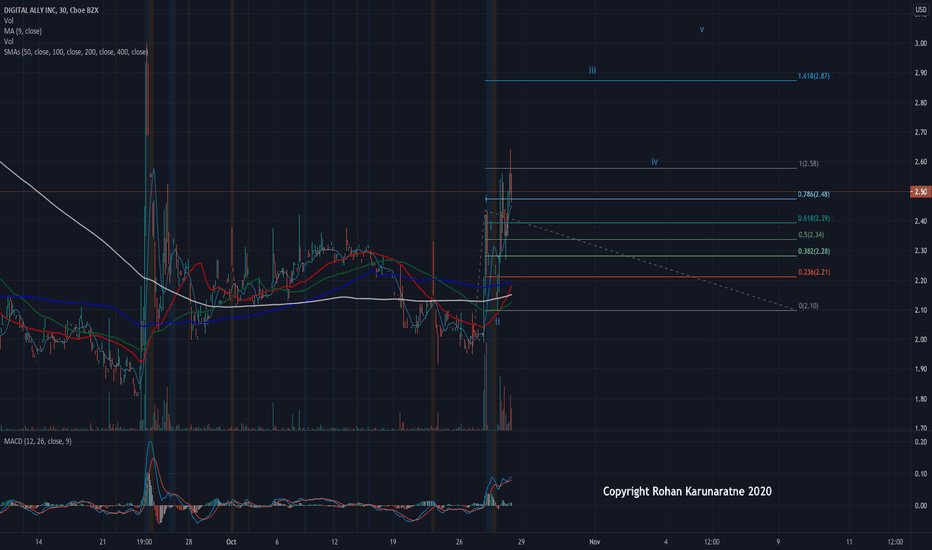Select the 1(2.58) Fibonacci level label
The height and width of the screenshot is (550, 932).
click(808, 164)
